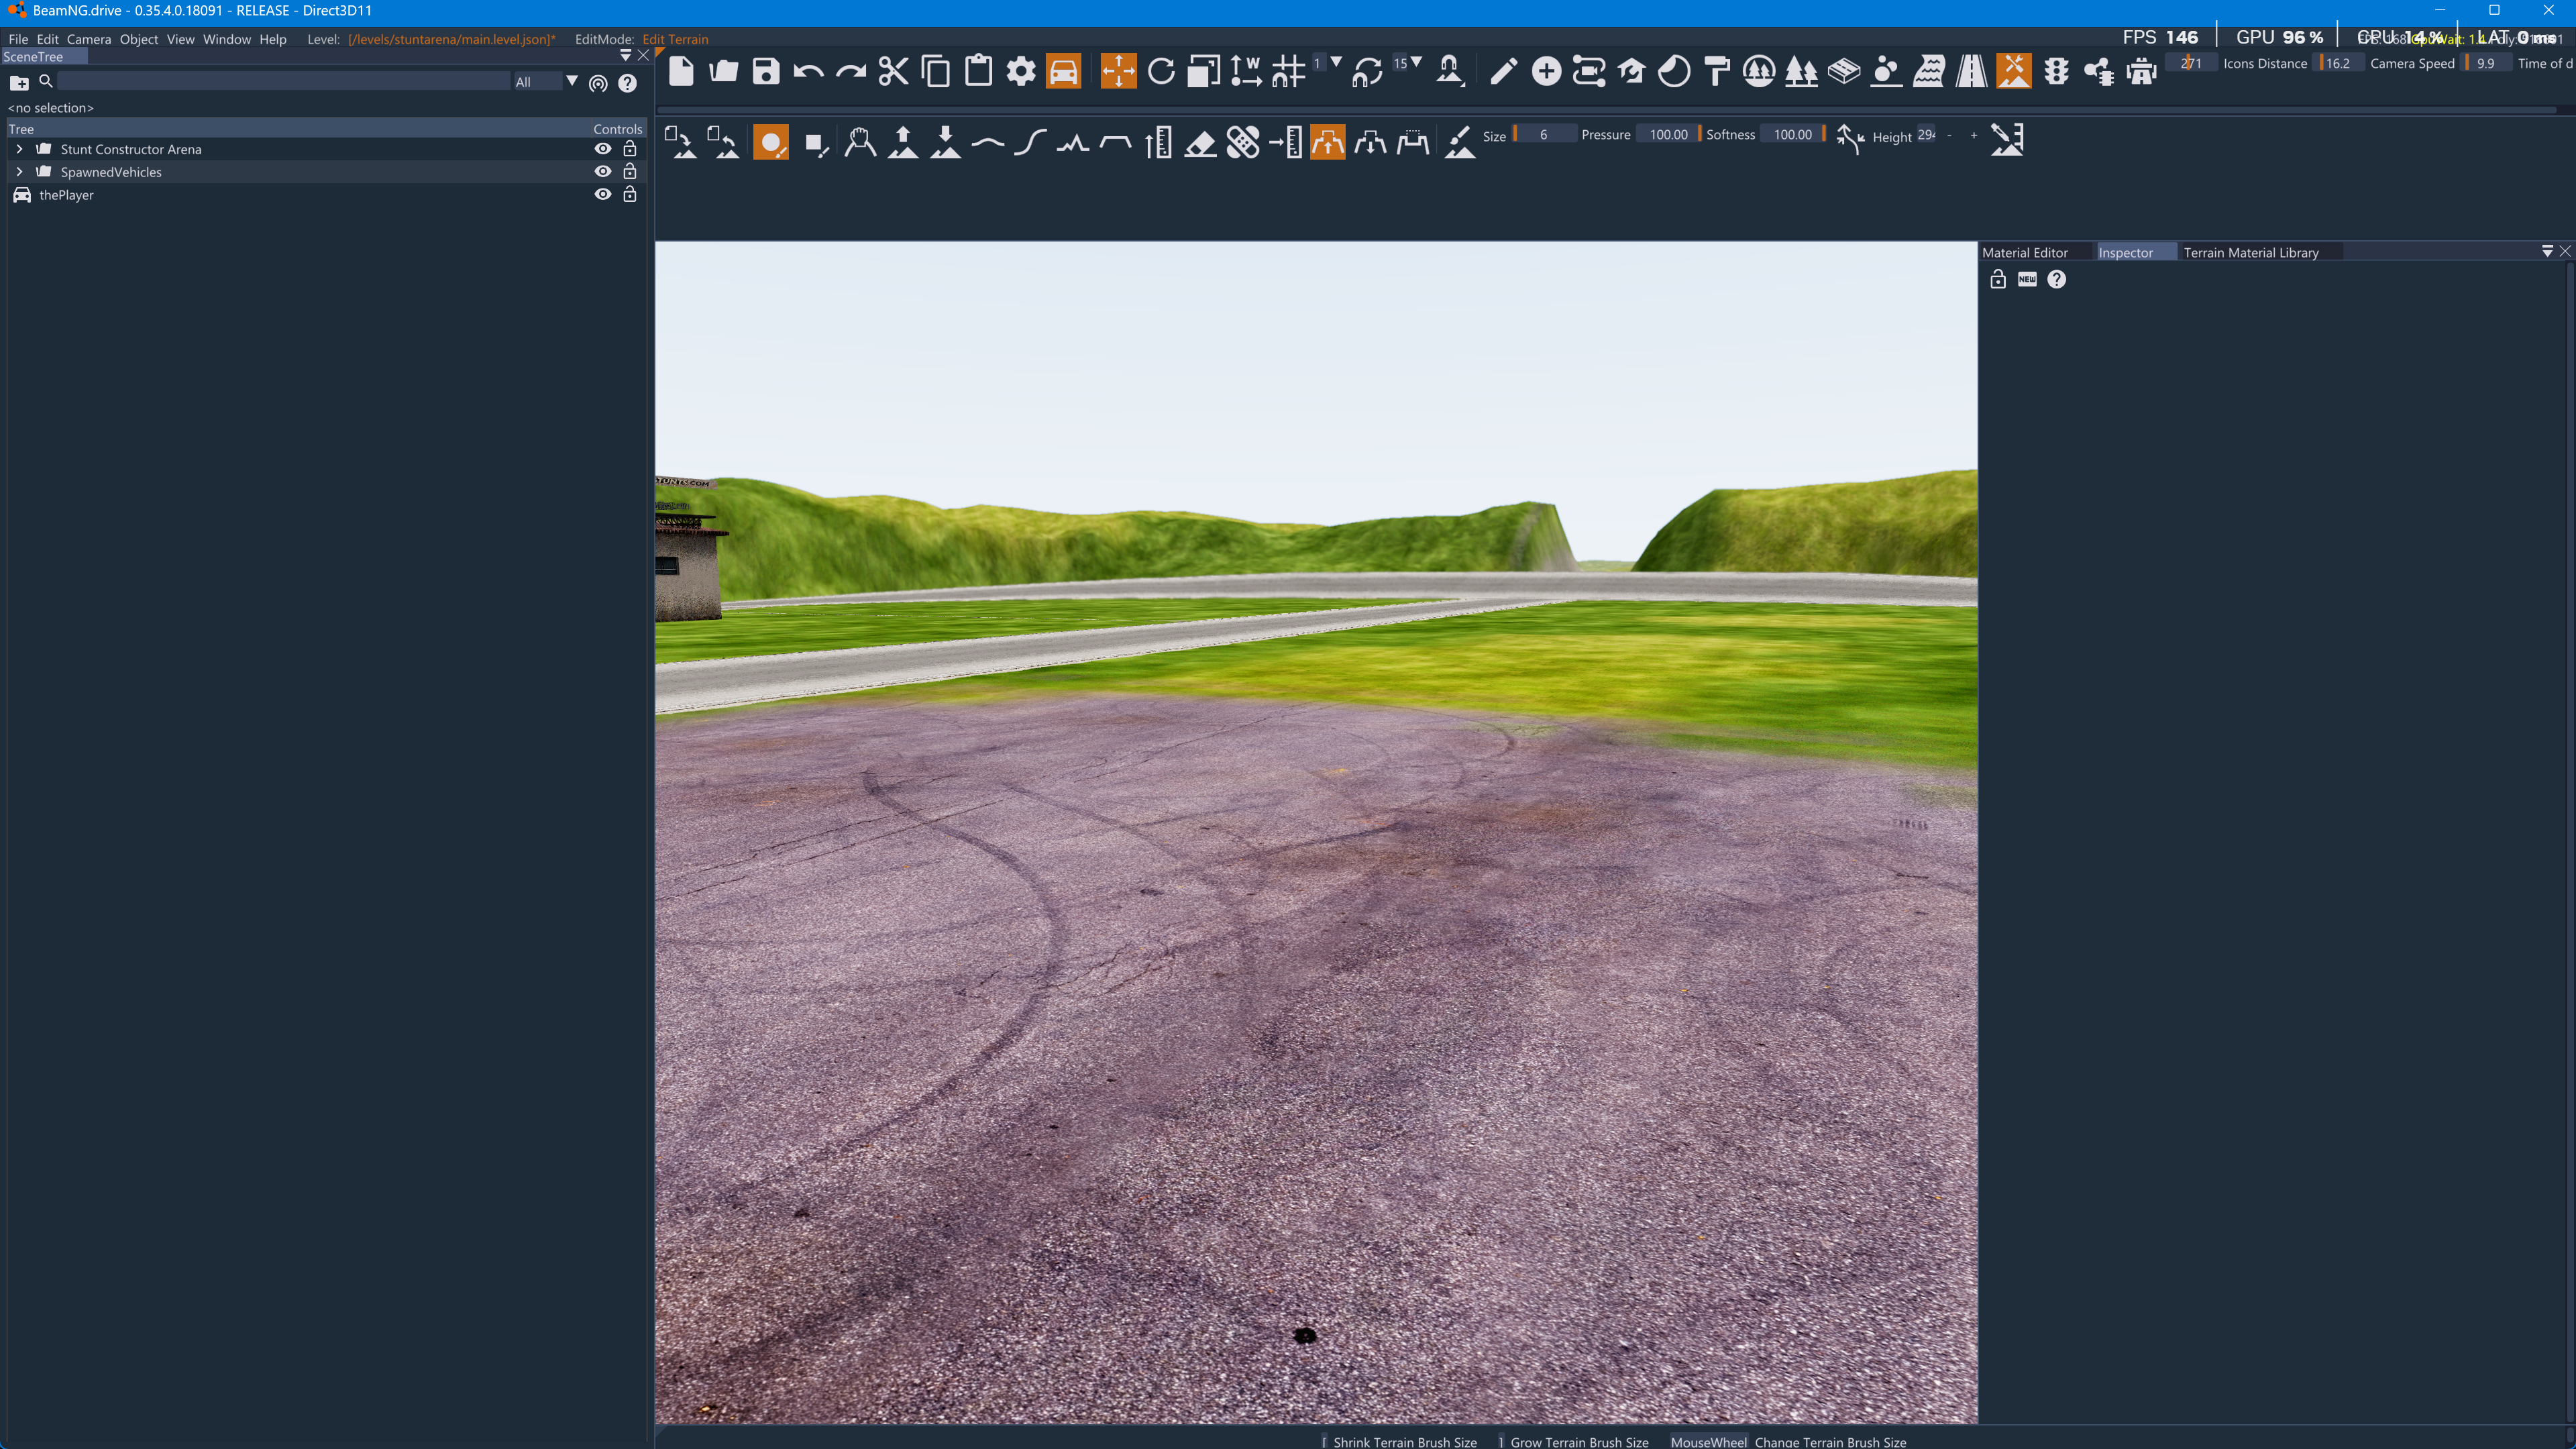Open the River editor wave icon

tap(1929, 71)
